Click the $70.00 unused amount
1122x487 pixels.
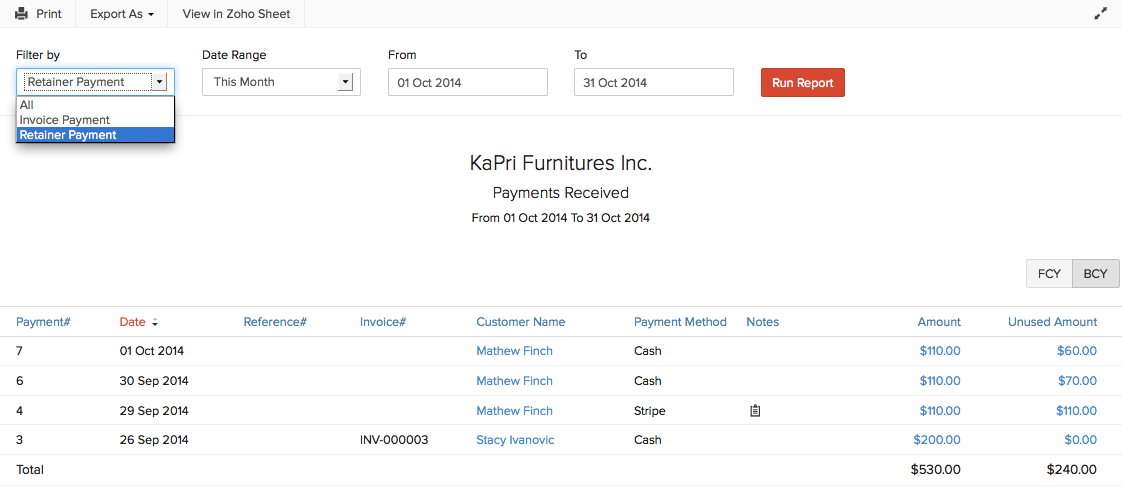(1076, 381)
